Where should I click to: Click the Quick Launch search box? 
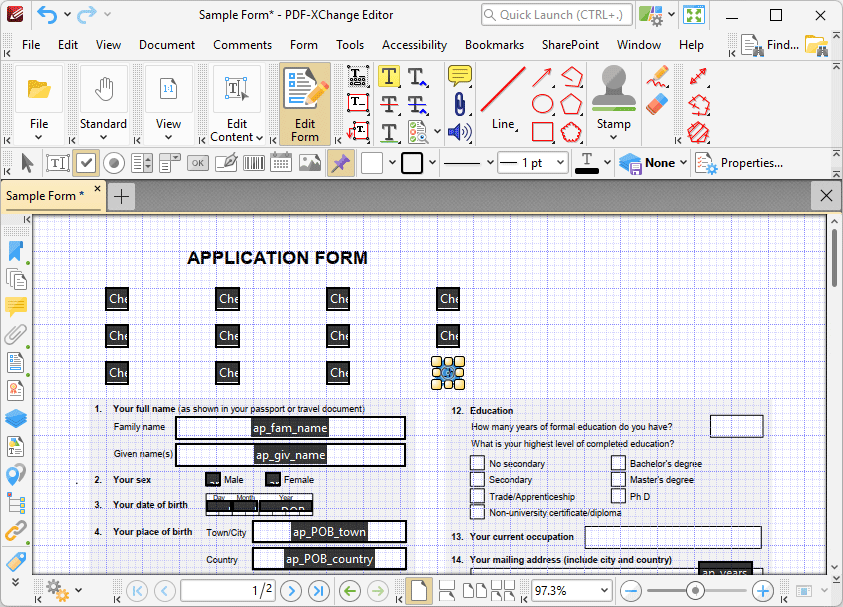coord(556,15)
